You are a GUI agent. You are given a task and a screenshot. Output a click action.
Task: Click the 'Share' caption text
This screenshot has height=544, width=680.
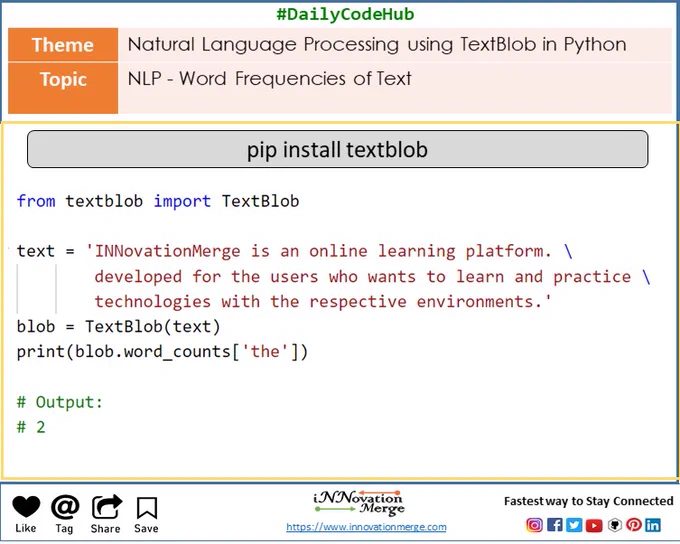(105, 528)
